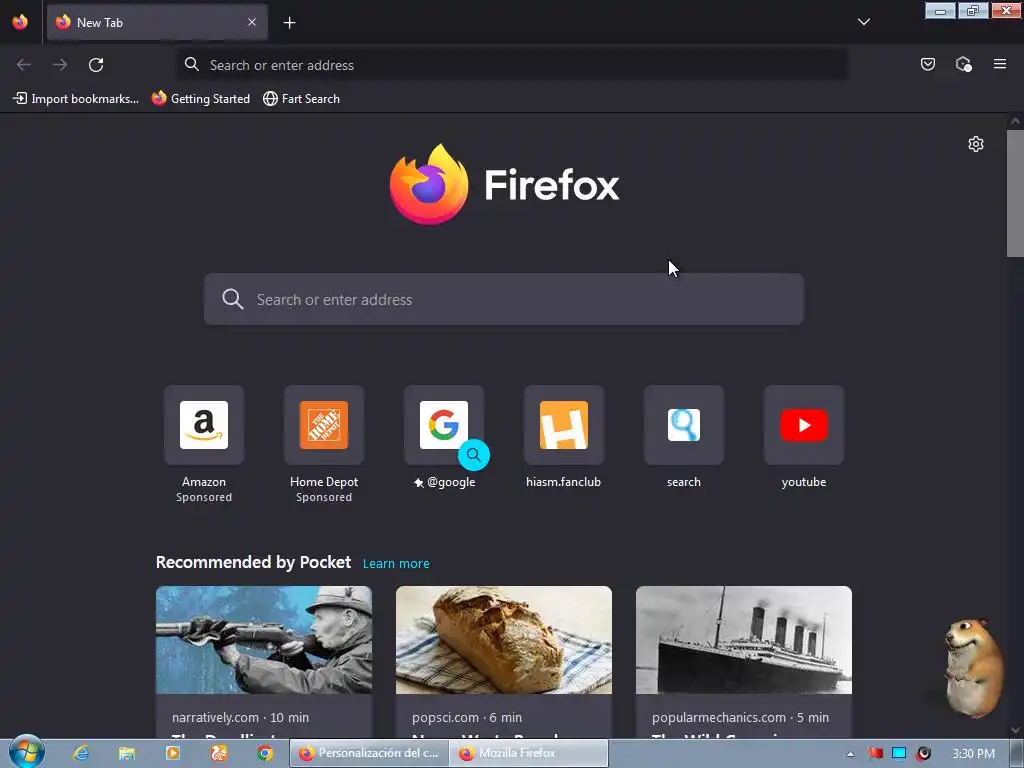Click the hamster desktop mascot
This screenshot has width=1024, height=768.
[974, 667]
